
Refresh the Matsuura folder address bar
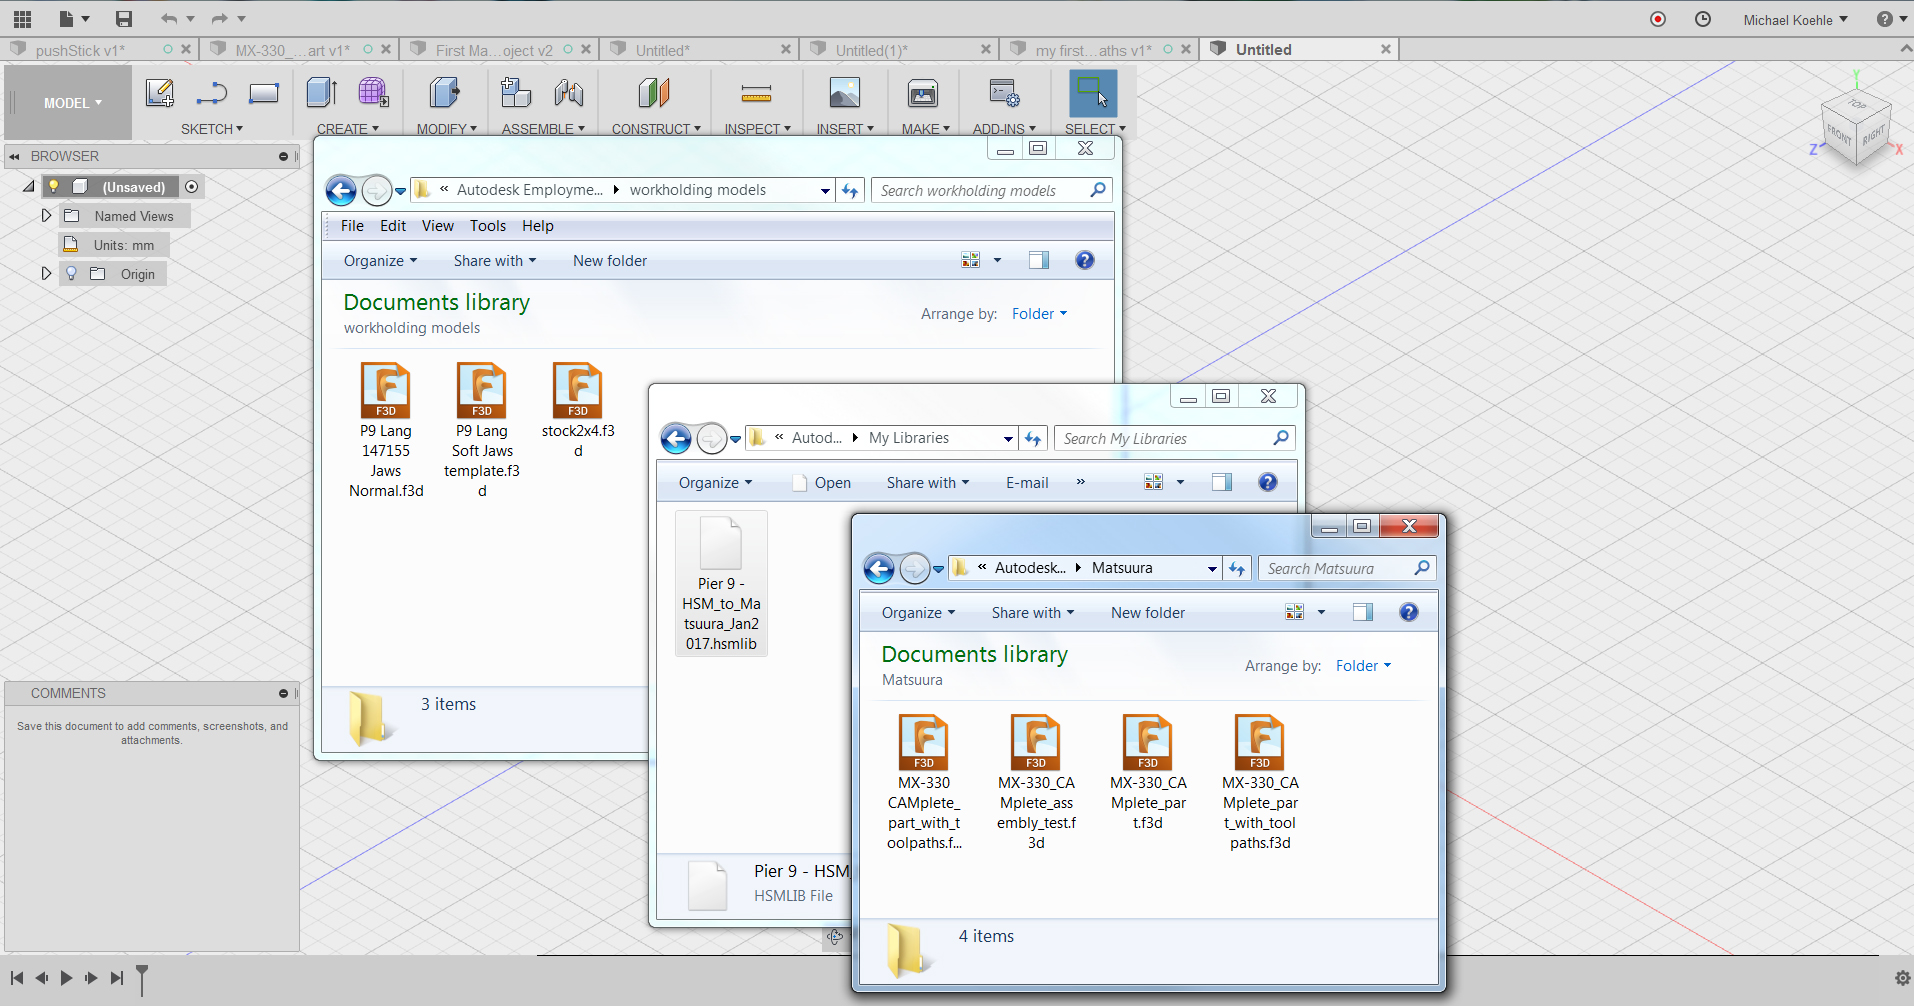1237,568
